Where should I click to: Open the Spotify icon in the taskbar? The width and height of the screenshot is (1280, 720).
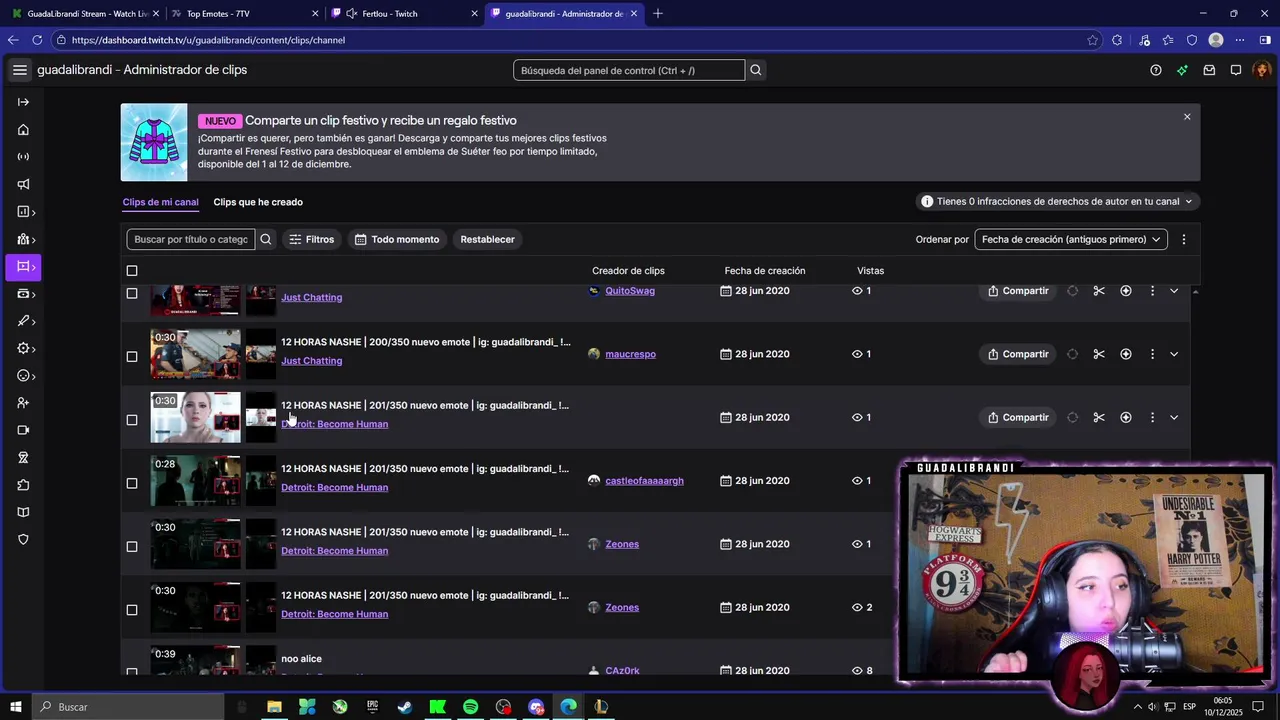click(470, 707)
